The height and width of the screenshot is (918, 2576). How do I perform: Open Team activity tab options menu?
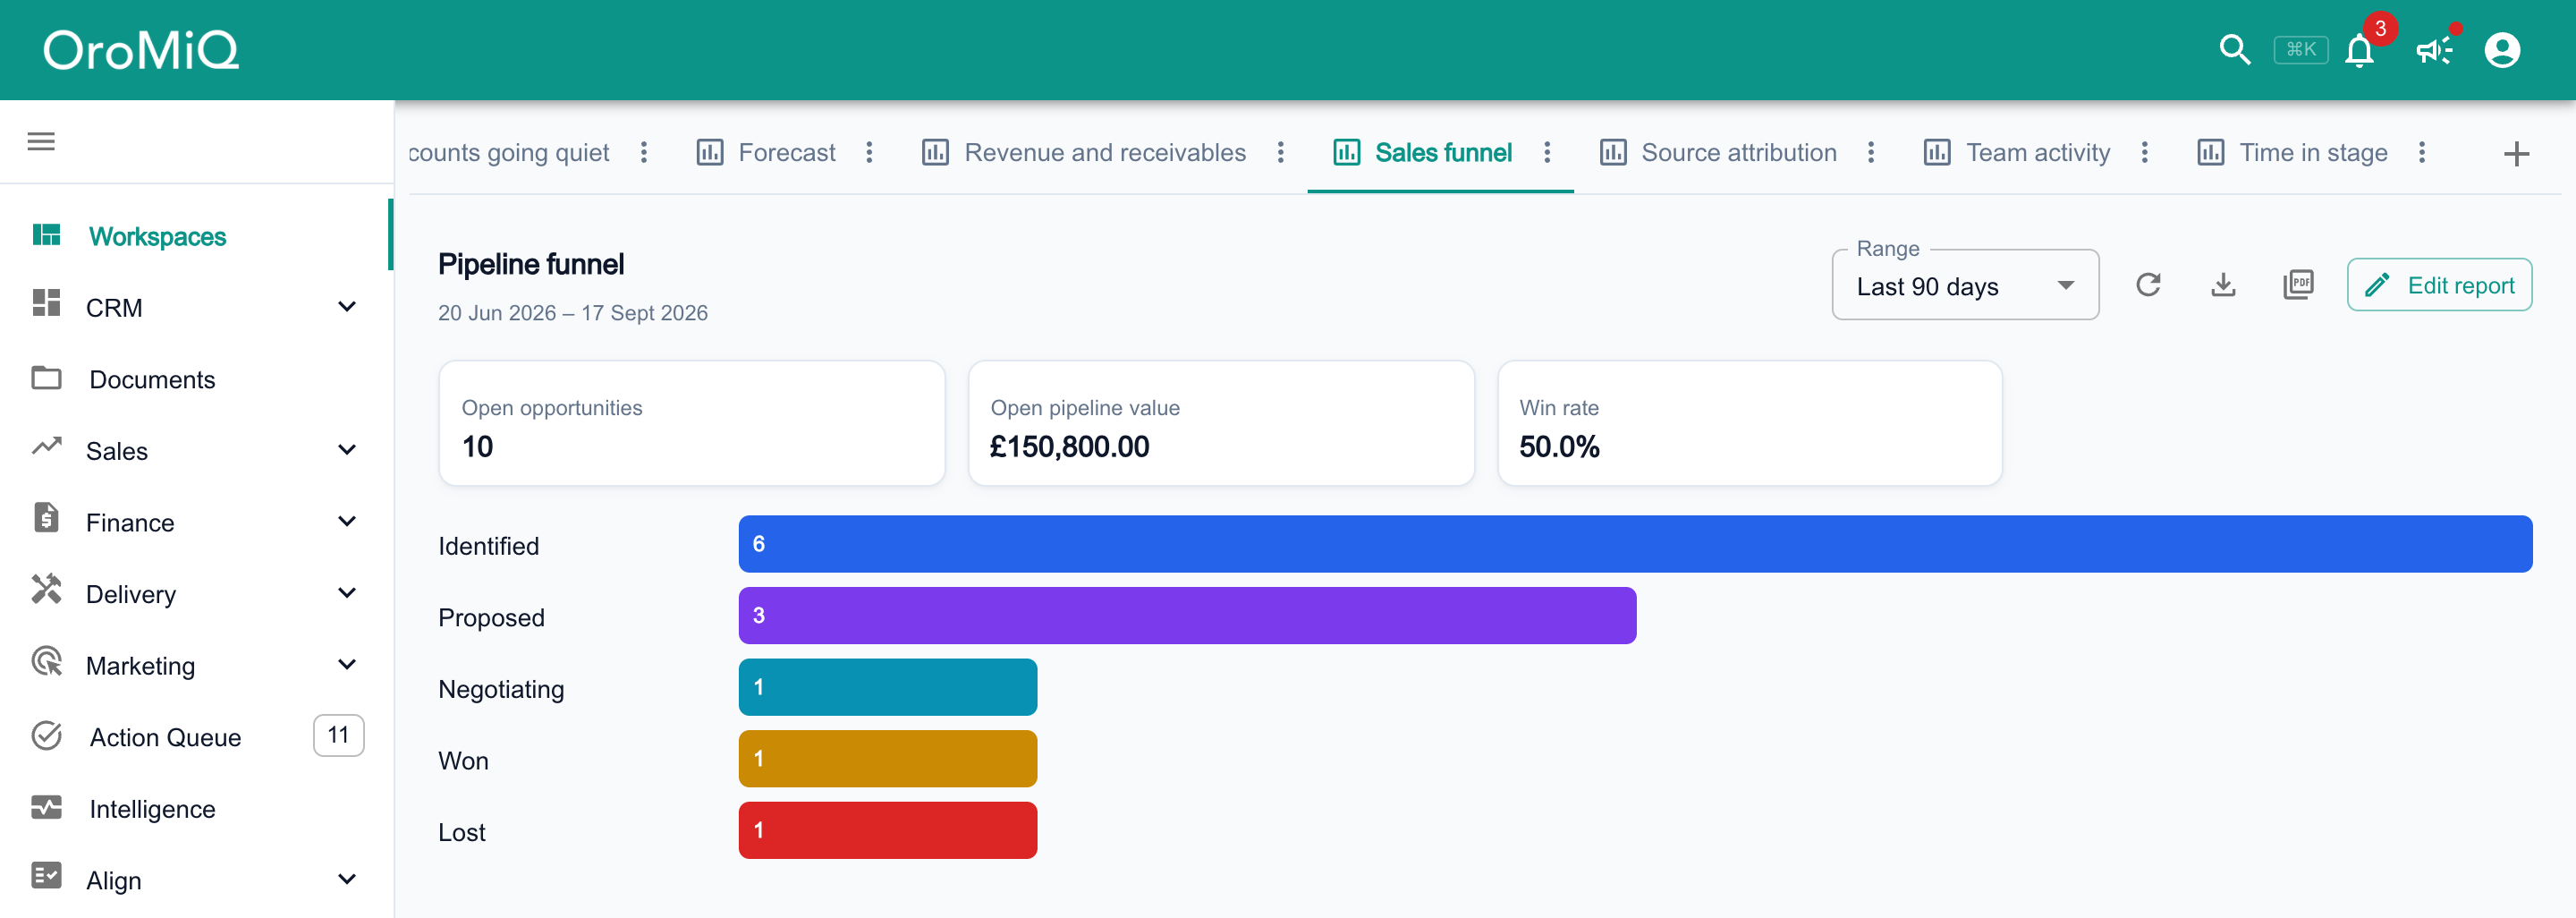2144,152
